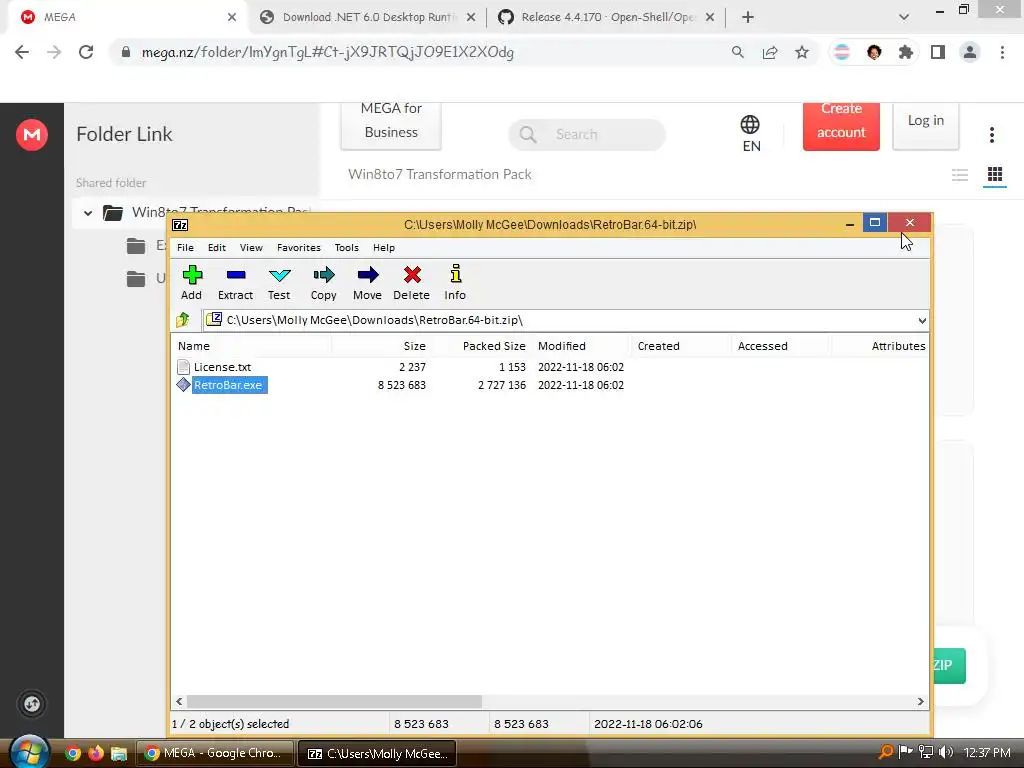Reload the MEGA page

pos(86,52)
